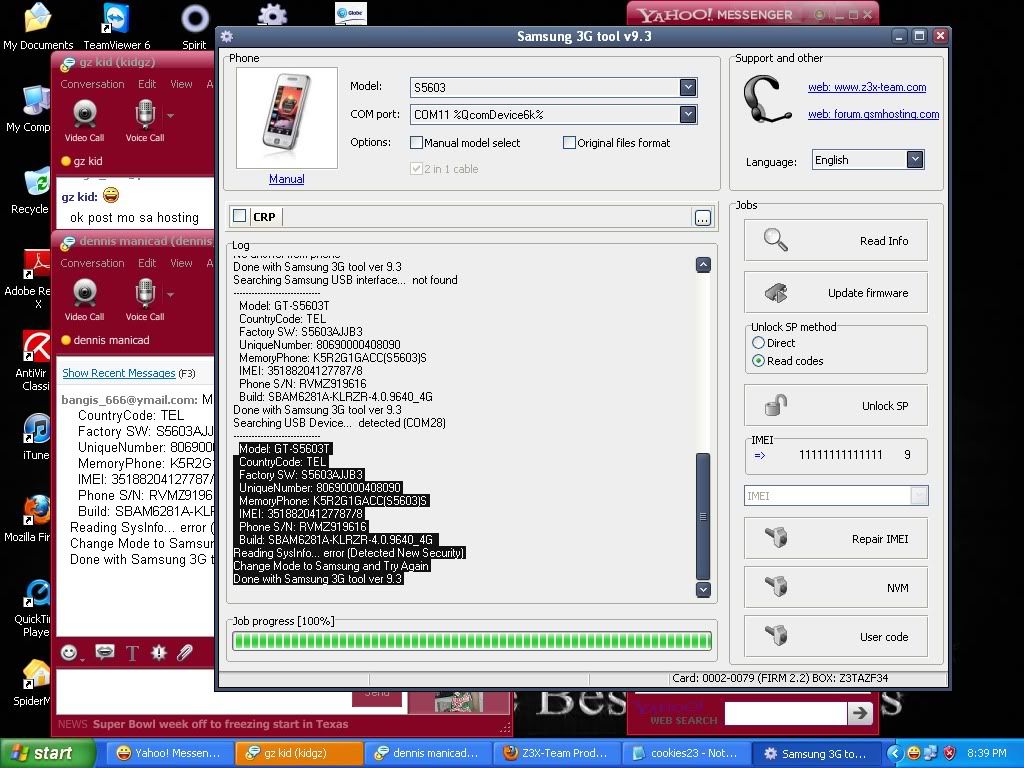The height and width of the screenshot is (768, 1024).
Task: Click the Windows start button
Action: (46, 753)
